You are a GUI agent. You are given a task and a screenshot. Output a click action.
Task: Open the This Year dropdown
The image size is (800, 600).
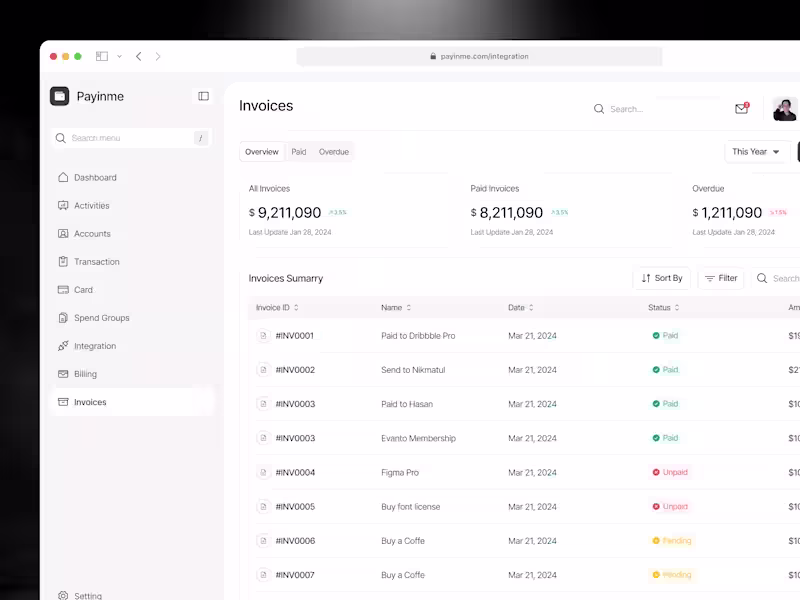(x=757, y=152)
